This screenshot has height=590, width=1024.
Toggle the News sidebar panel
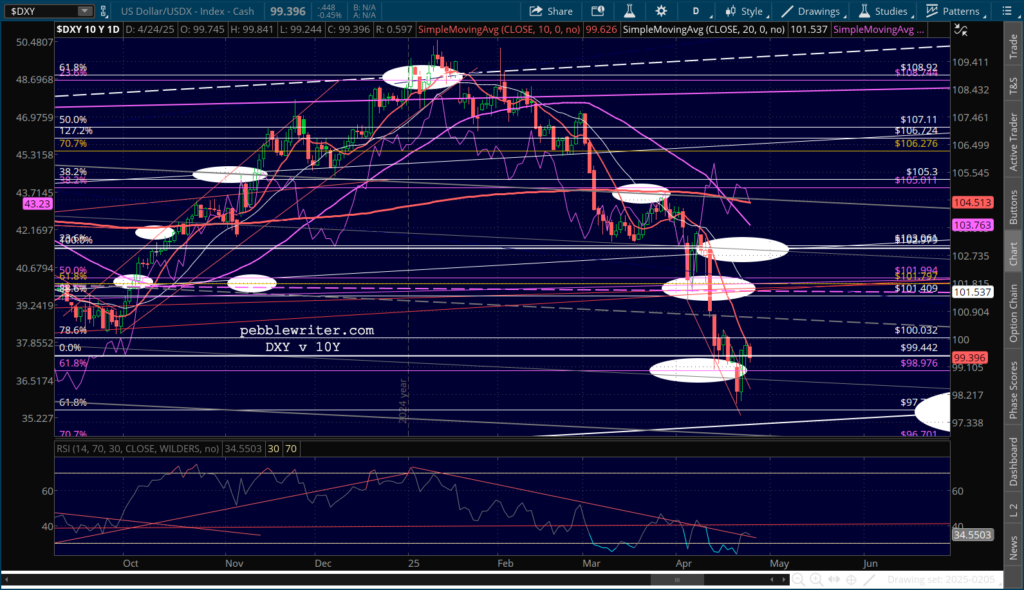coord(1013,547)
